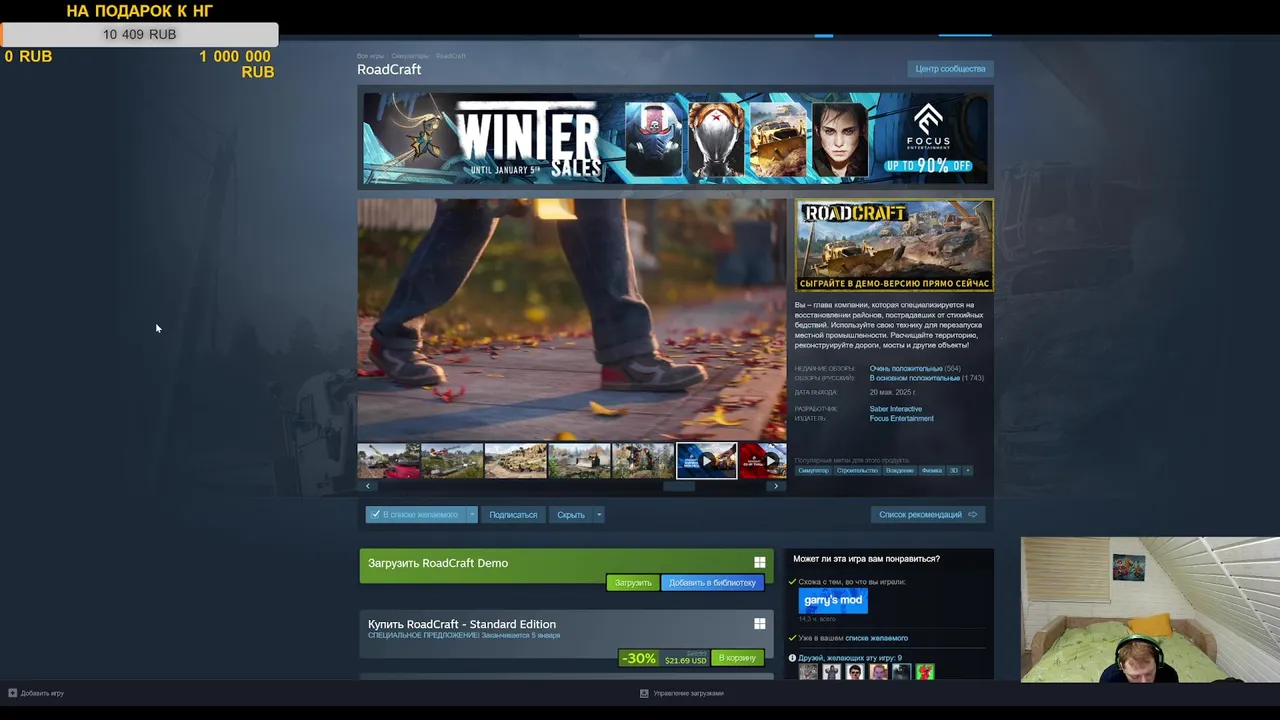
Task: Click the 20 мая. 2025 г. release date
Action: (892, 392)
